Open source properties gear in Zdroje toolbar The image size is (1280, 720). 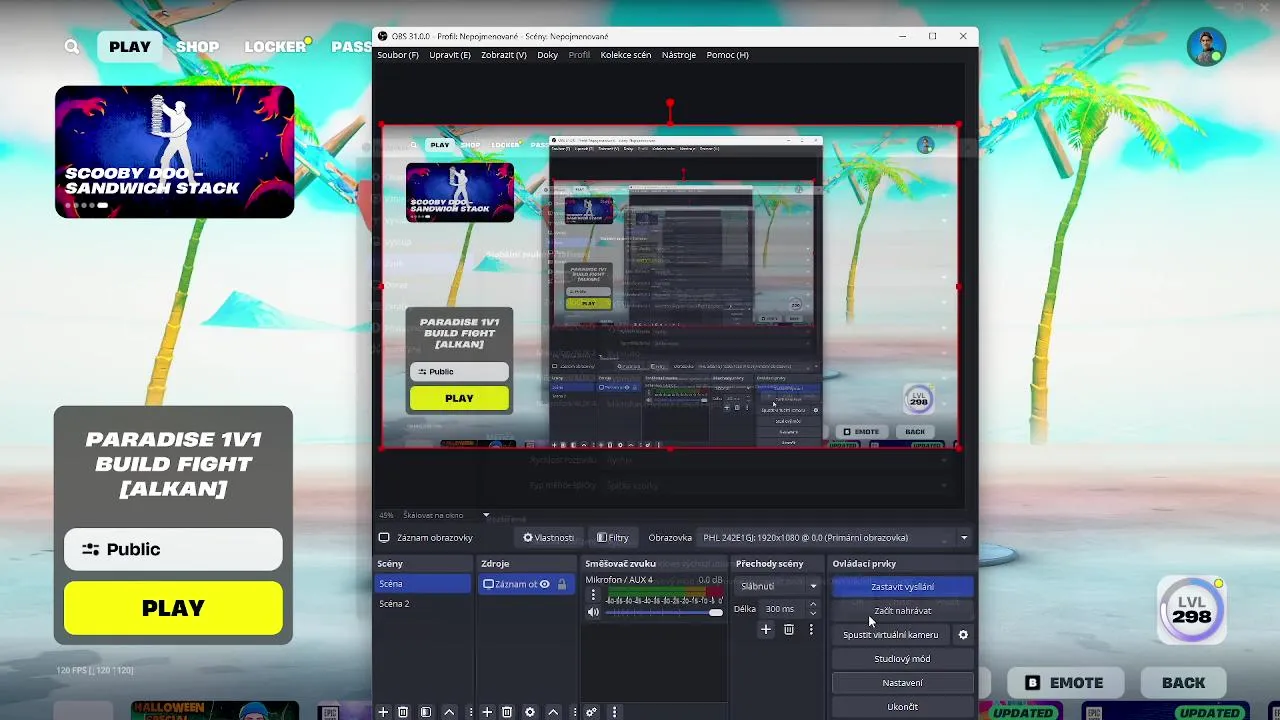pos(530,712)
